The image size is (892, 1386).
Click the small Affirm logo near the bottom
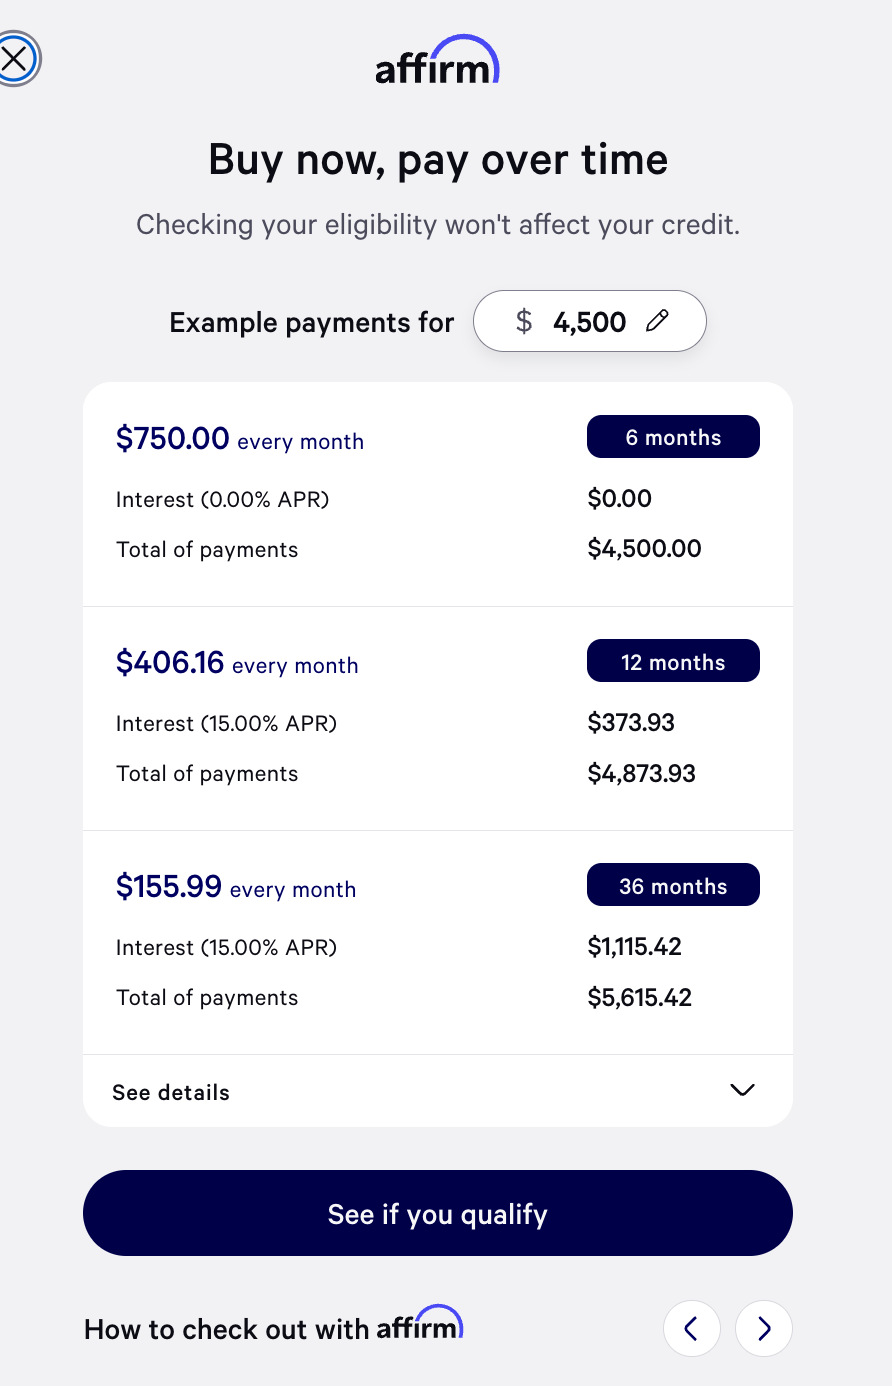[x=419, y=1325]
